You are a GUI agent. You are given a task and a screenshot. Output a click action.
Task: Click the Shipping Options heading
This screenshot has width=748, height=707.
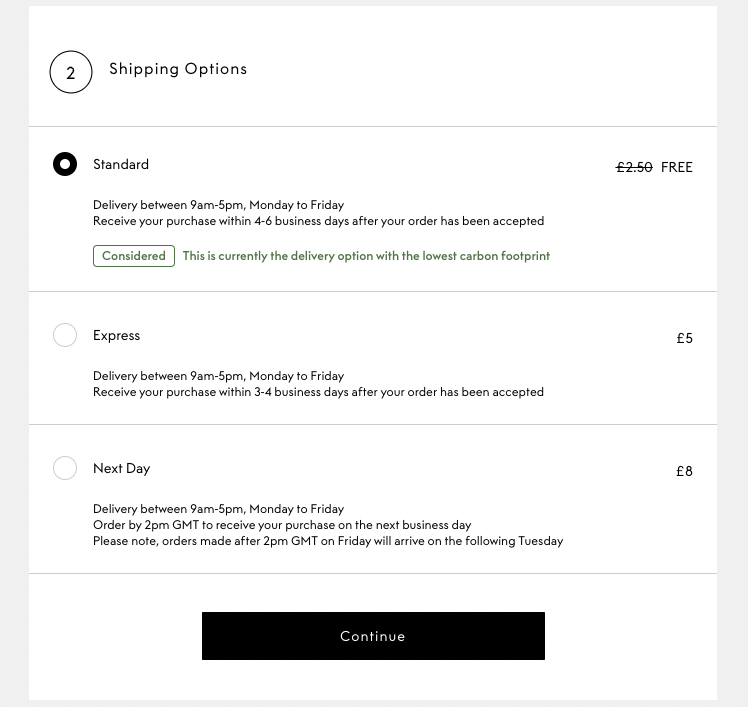click(178, 69)
